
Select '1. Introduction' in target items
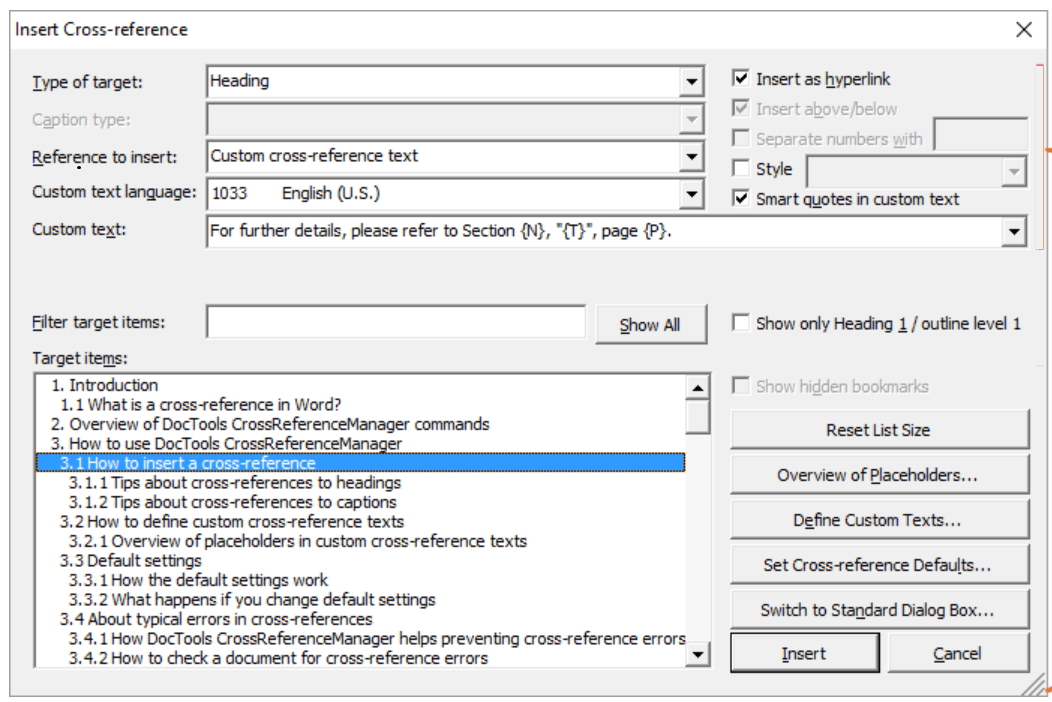[360, 385]
